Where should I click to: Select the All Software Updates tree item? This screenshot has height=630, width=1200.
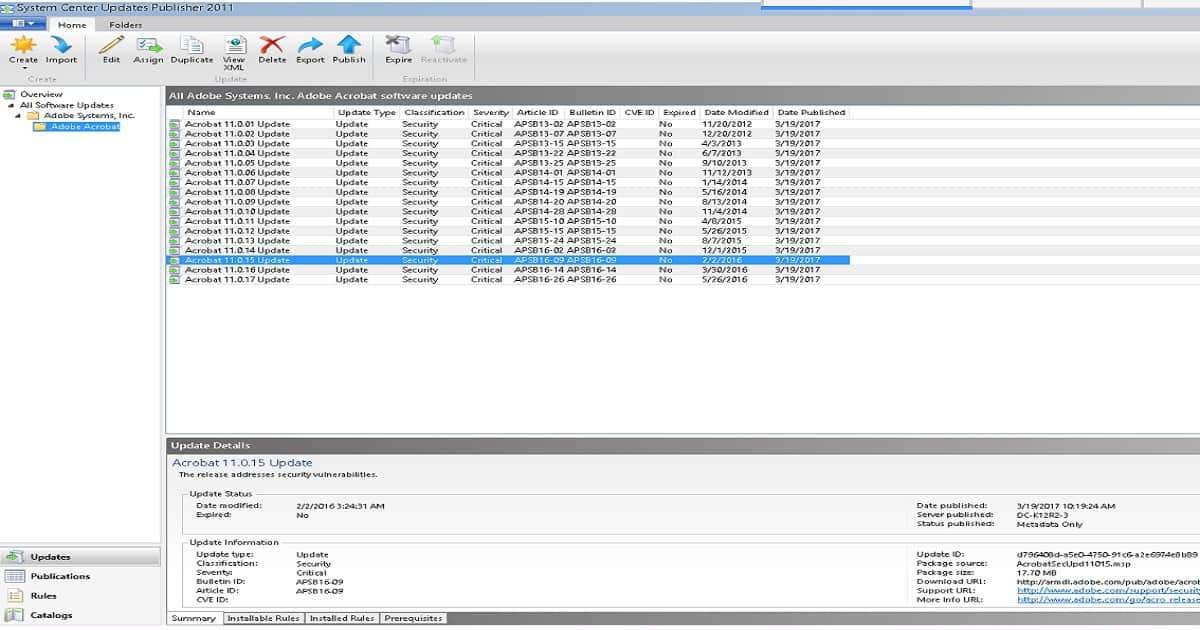click(x=67, y=105)
